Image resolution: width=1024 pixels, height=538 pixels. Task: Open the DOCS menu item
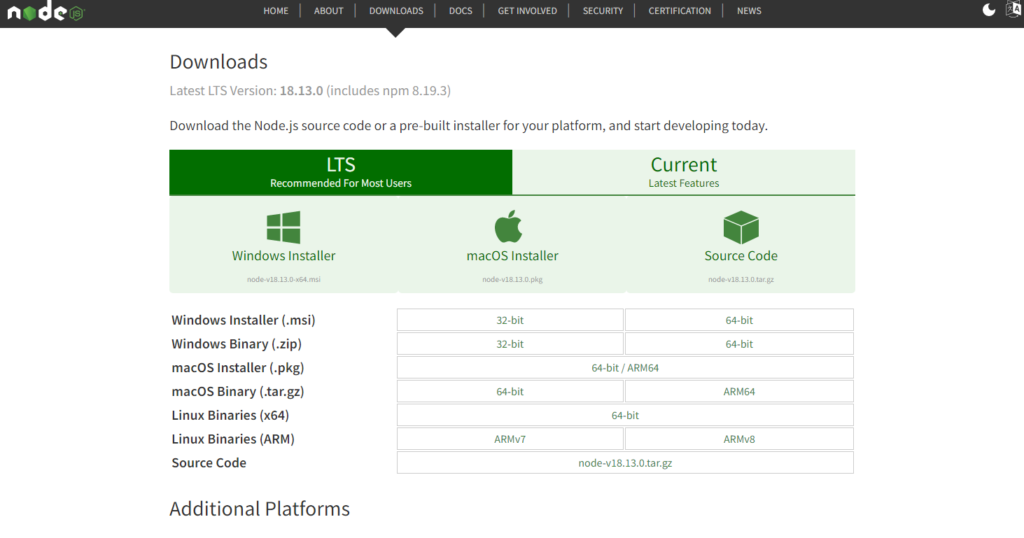(460, 10)
